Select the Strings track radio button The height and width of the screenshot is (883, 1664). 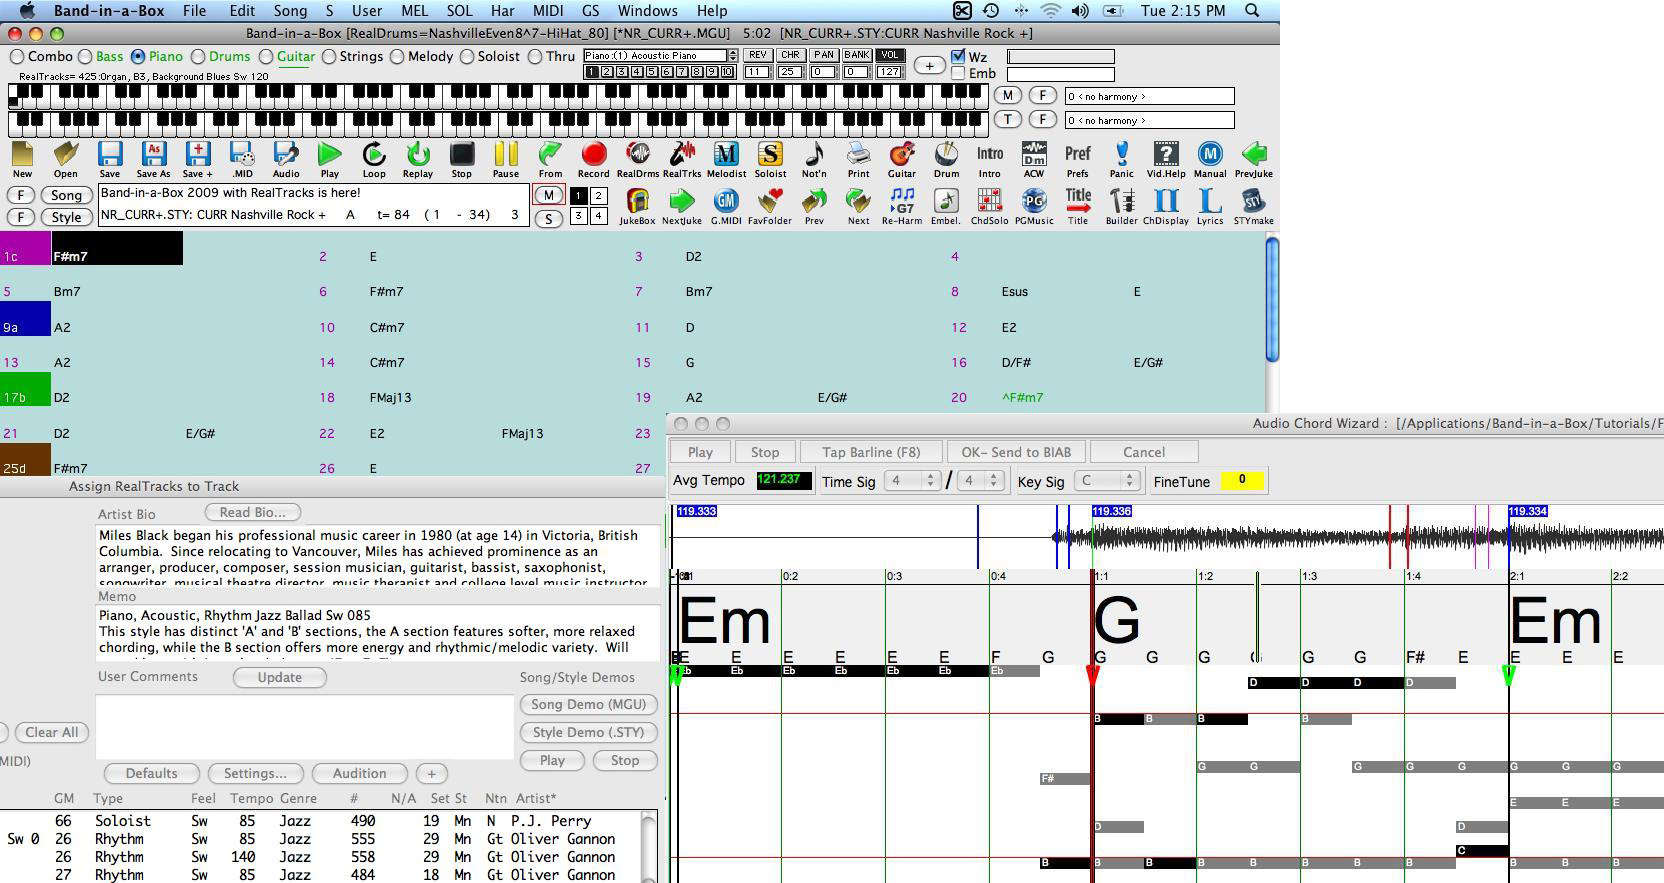pos(329,57)
